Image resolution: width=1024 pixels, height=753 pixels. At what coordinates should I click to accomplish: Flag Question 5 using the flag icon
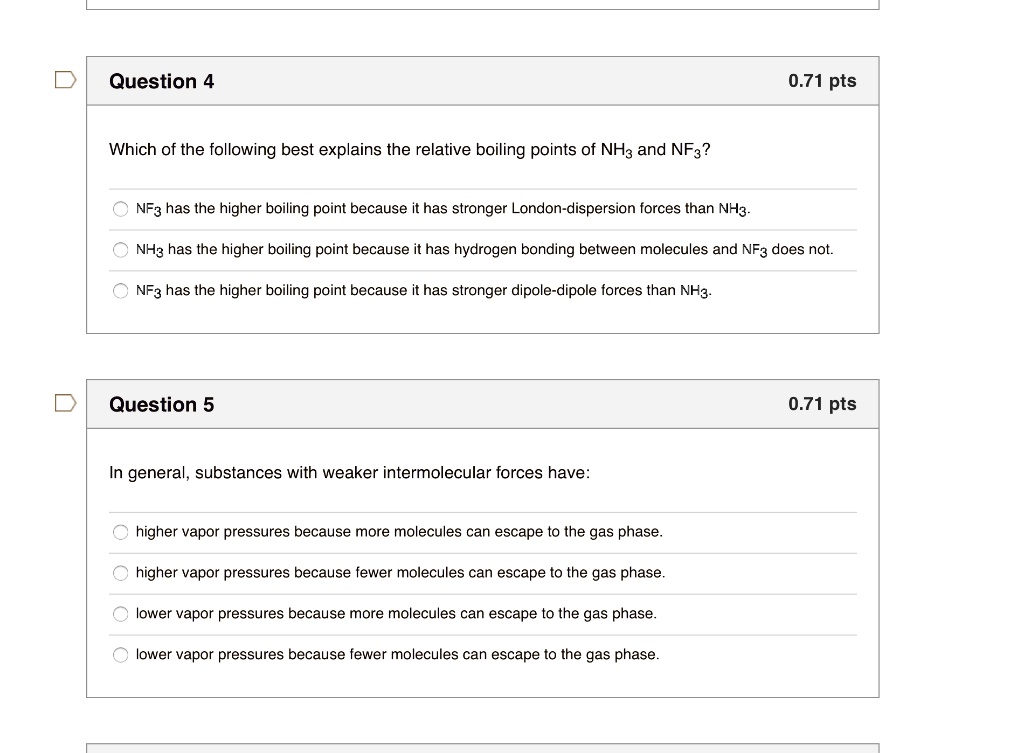point(65,404)
